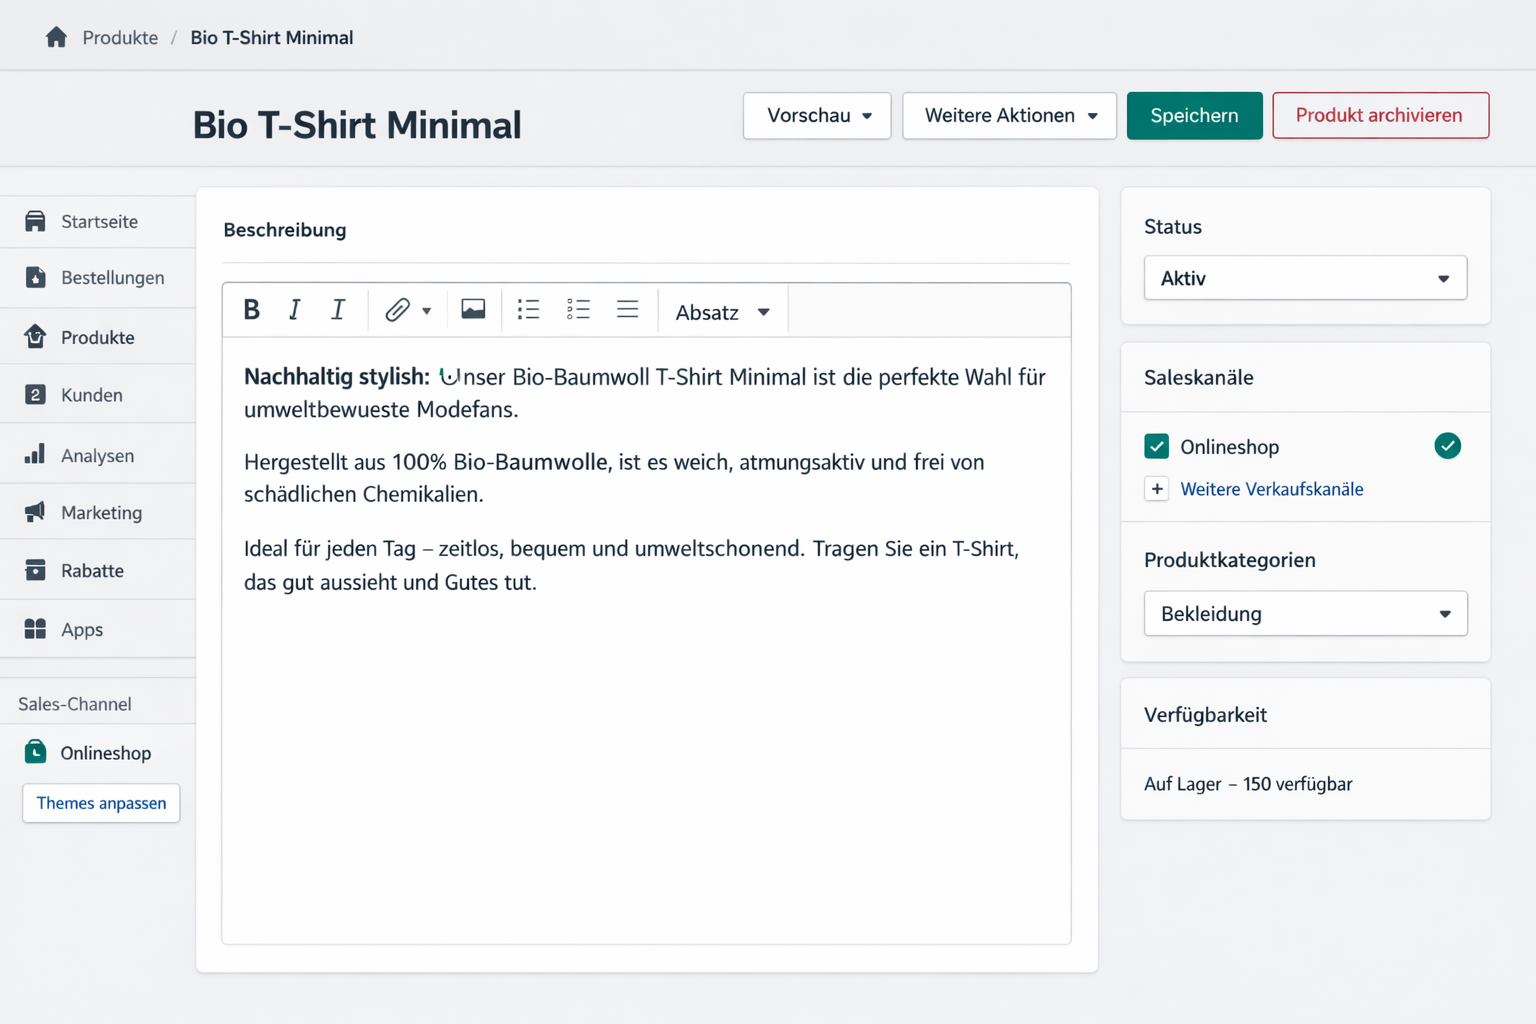This screenshot has width=1536, height=1024.
Task: Click Bio T-Shirt Minimal breadcrumb text
Action: [x=272, y=38]
